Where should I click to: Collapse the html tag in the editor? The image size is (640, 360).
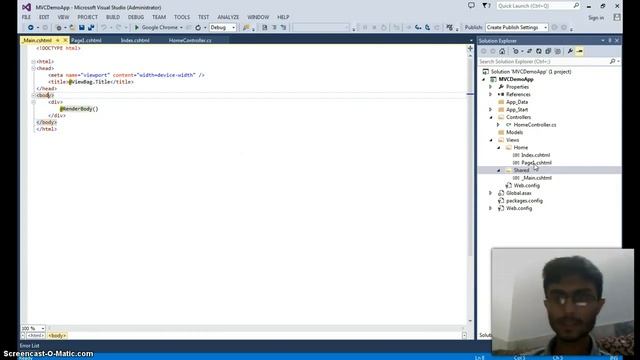33,62
